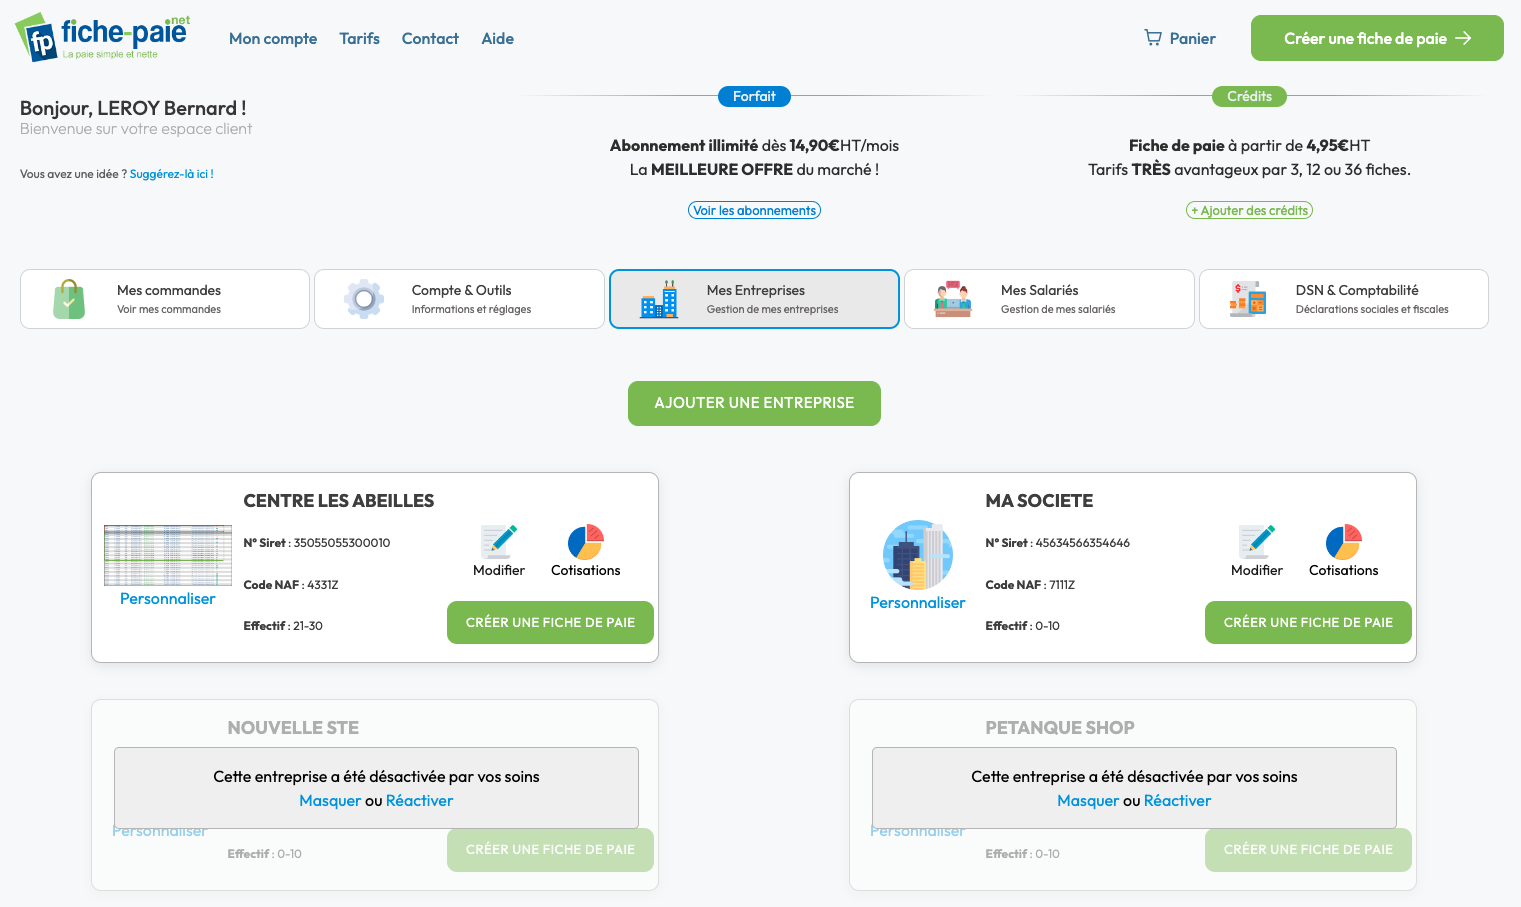The width and height of the screenshot is (1521, 907).
Task: Click the MA SOCIETE round building logo
Action: tap(918, 555)
